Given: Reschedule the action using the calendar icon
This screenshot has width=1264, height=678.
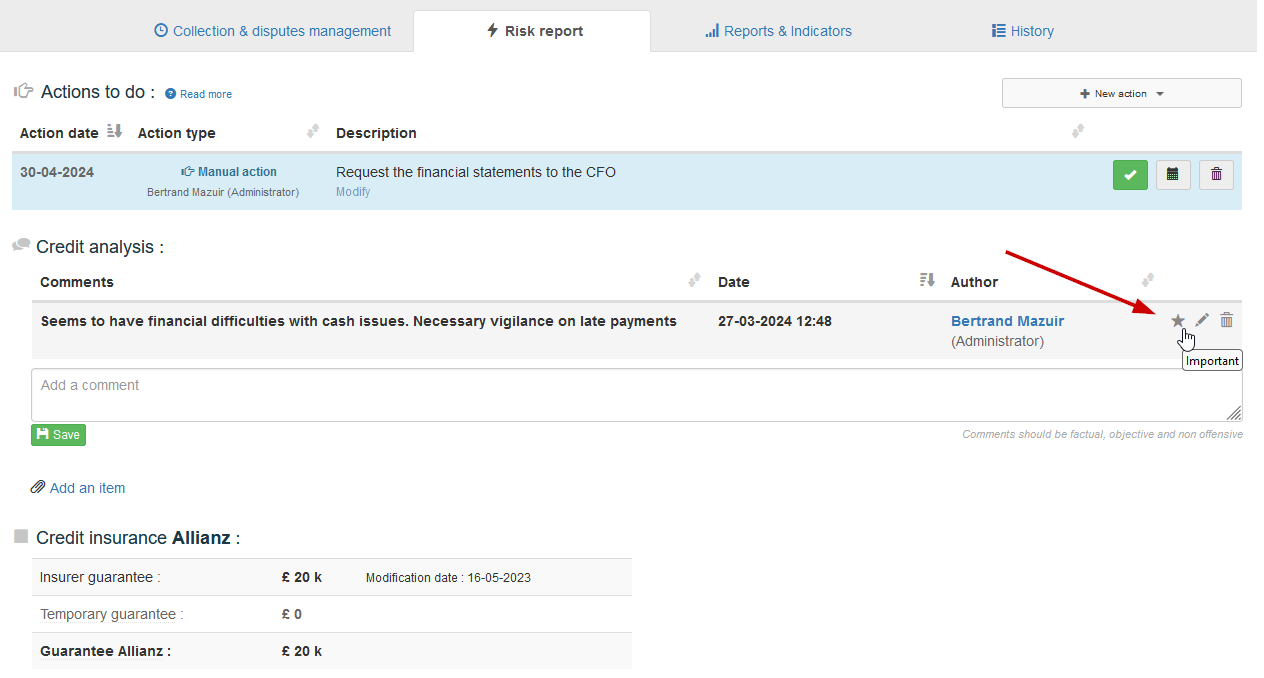Looking at the screenshot, I should tap(1173, 174).
